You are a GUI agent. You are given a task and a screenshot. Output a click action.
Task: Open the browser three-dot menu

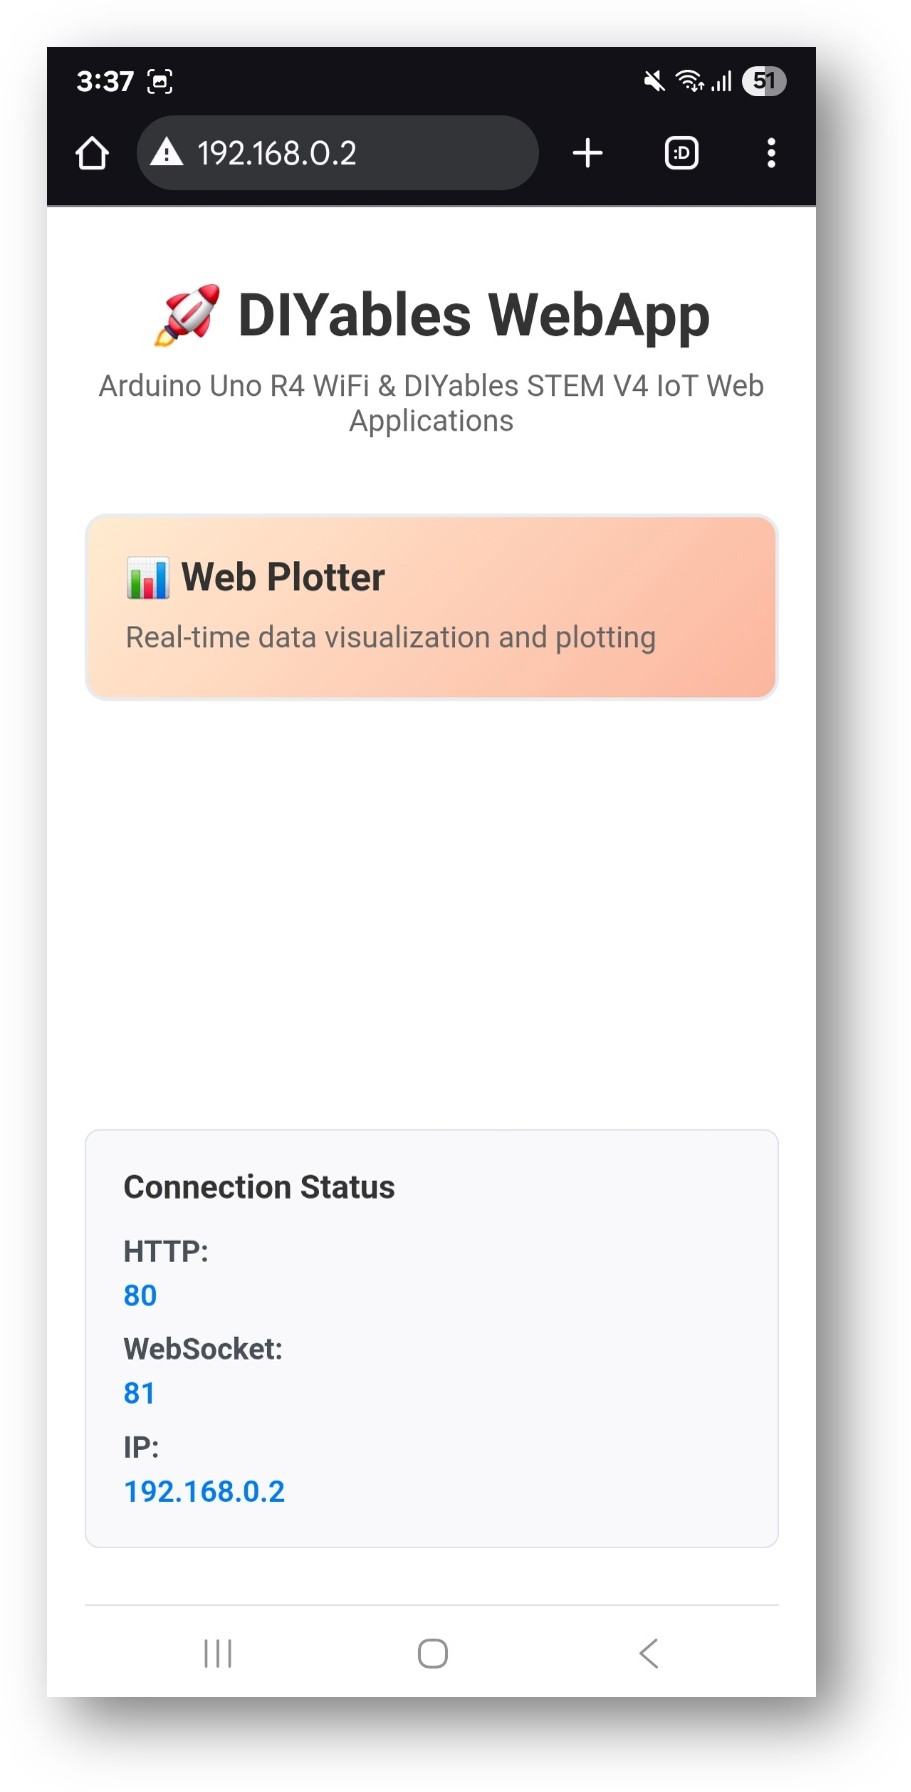770,153
